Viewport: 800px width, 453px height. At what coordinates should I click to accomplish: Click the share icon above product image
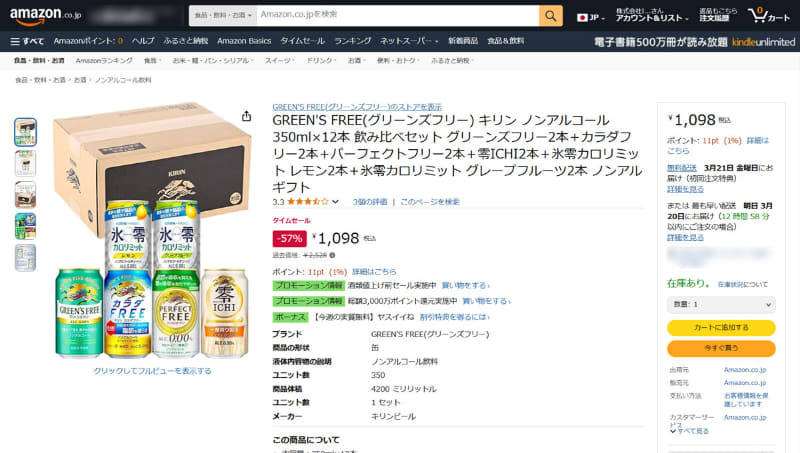pyautogui.click(x=246, y=116)
